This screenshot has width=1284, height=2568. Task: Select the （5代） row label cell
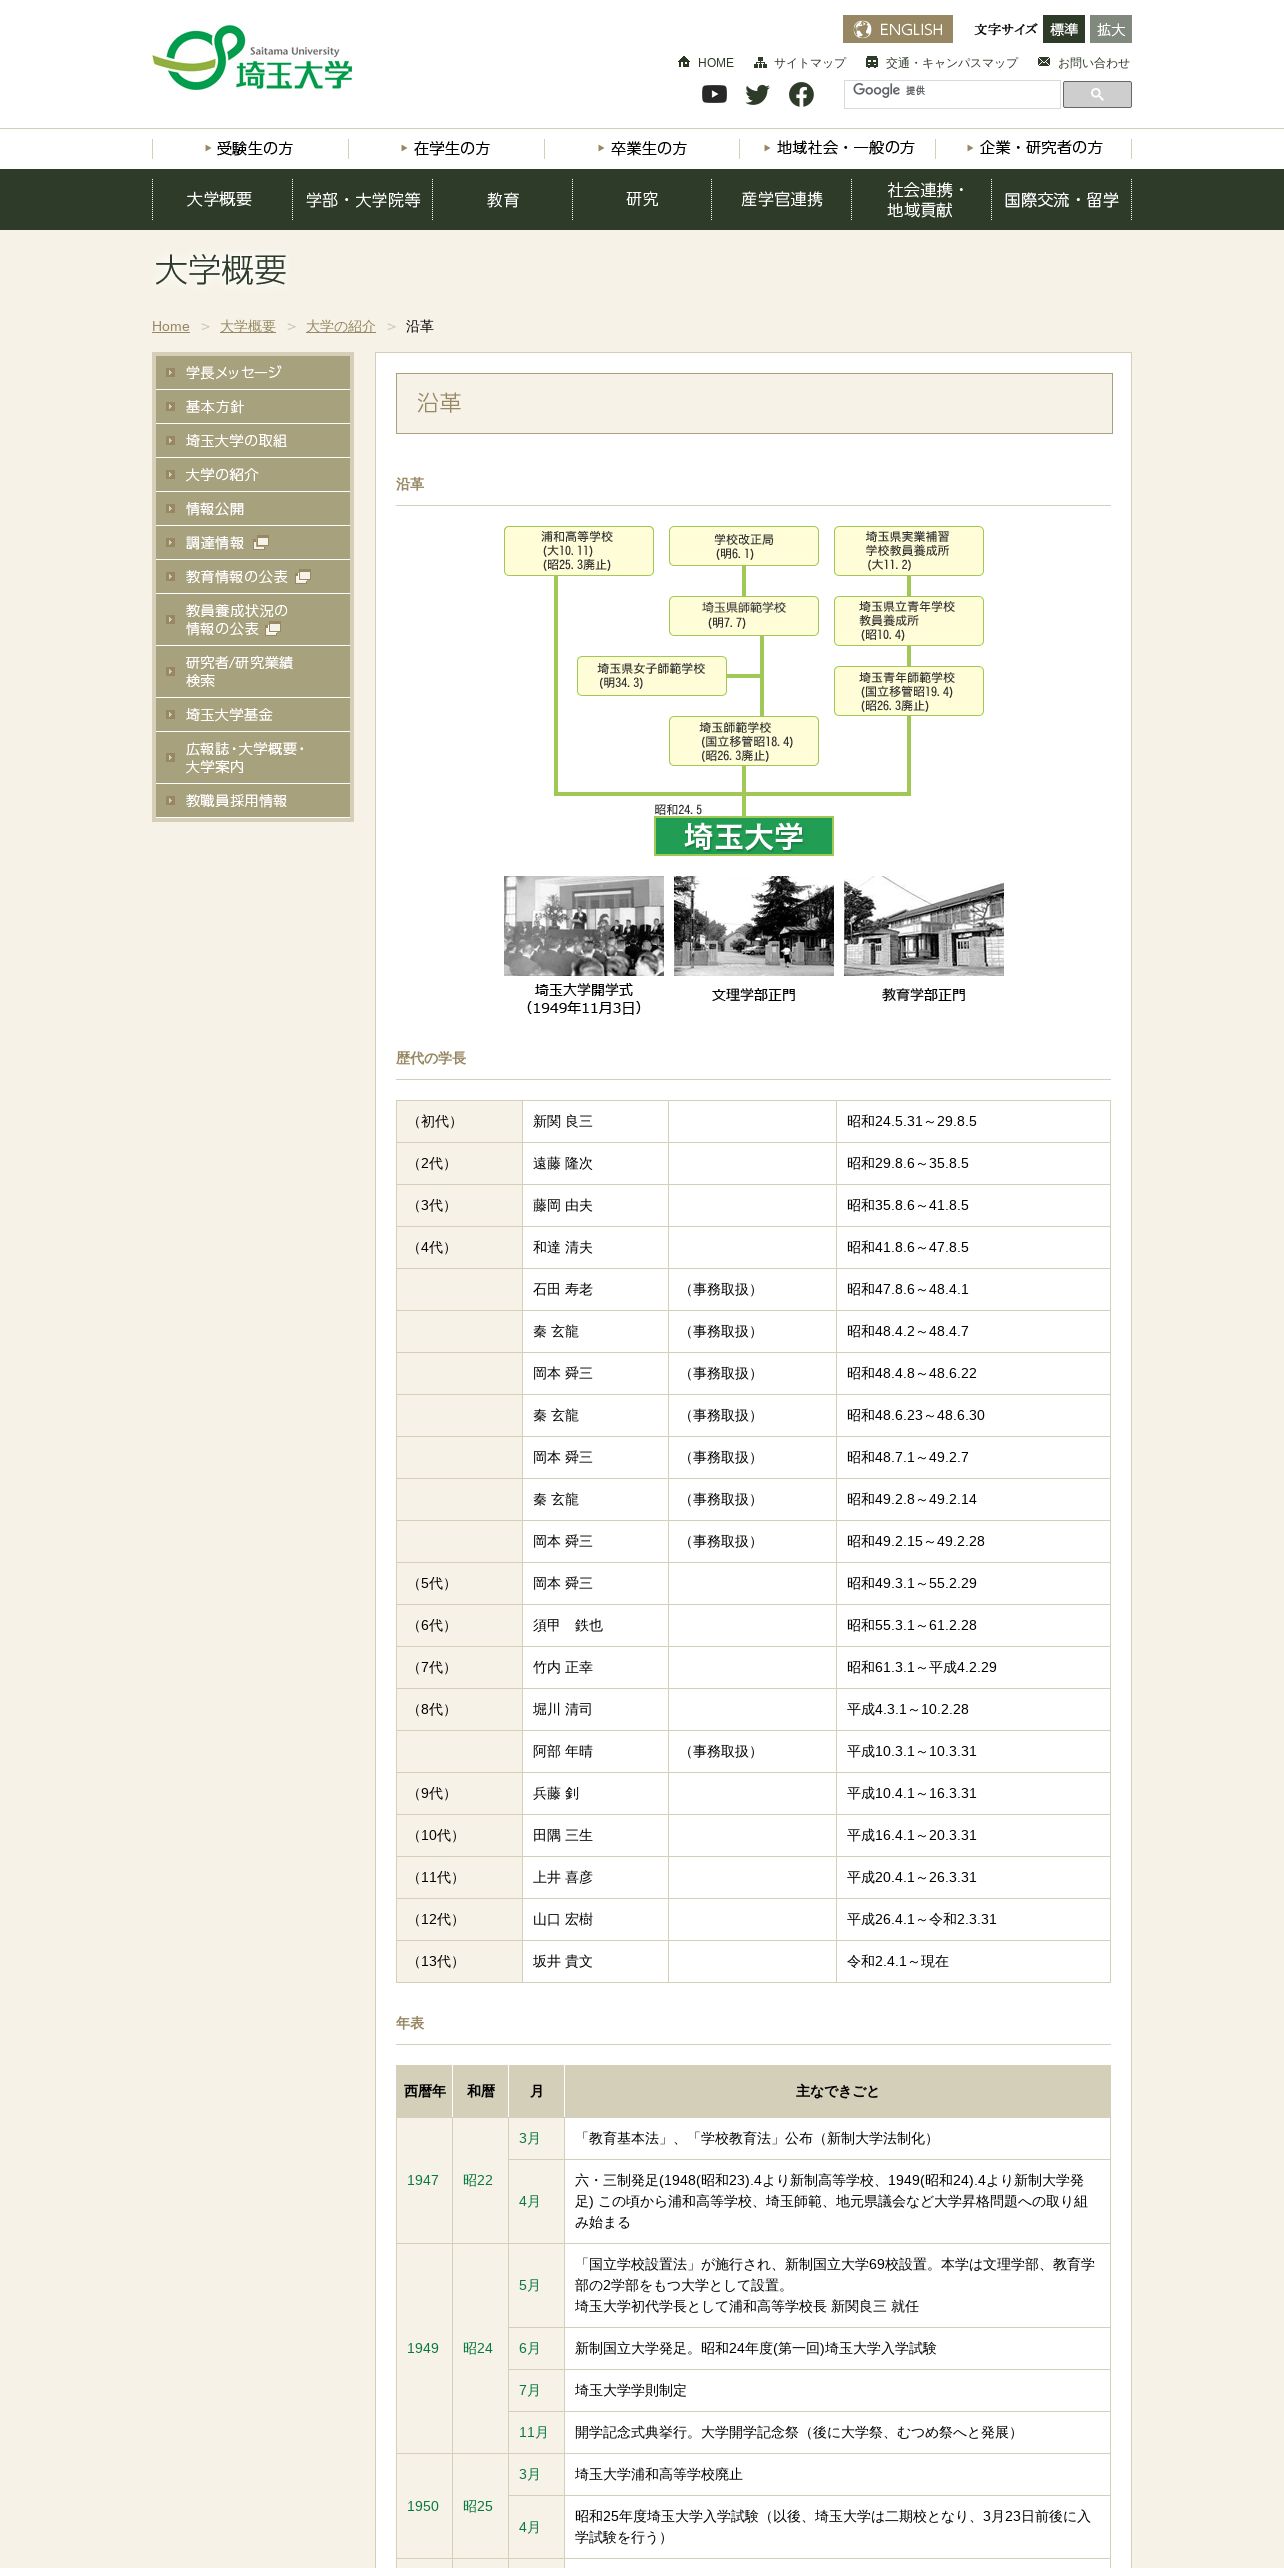[460, 1584]
